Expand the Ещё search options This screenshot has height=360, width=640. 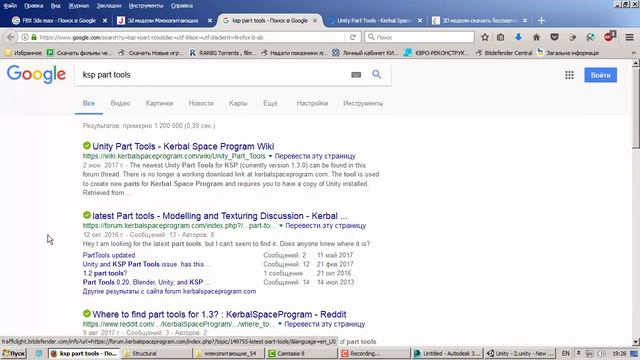tap(270, 103)
